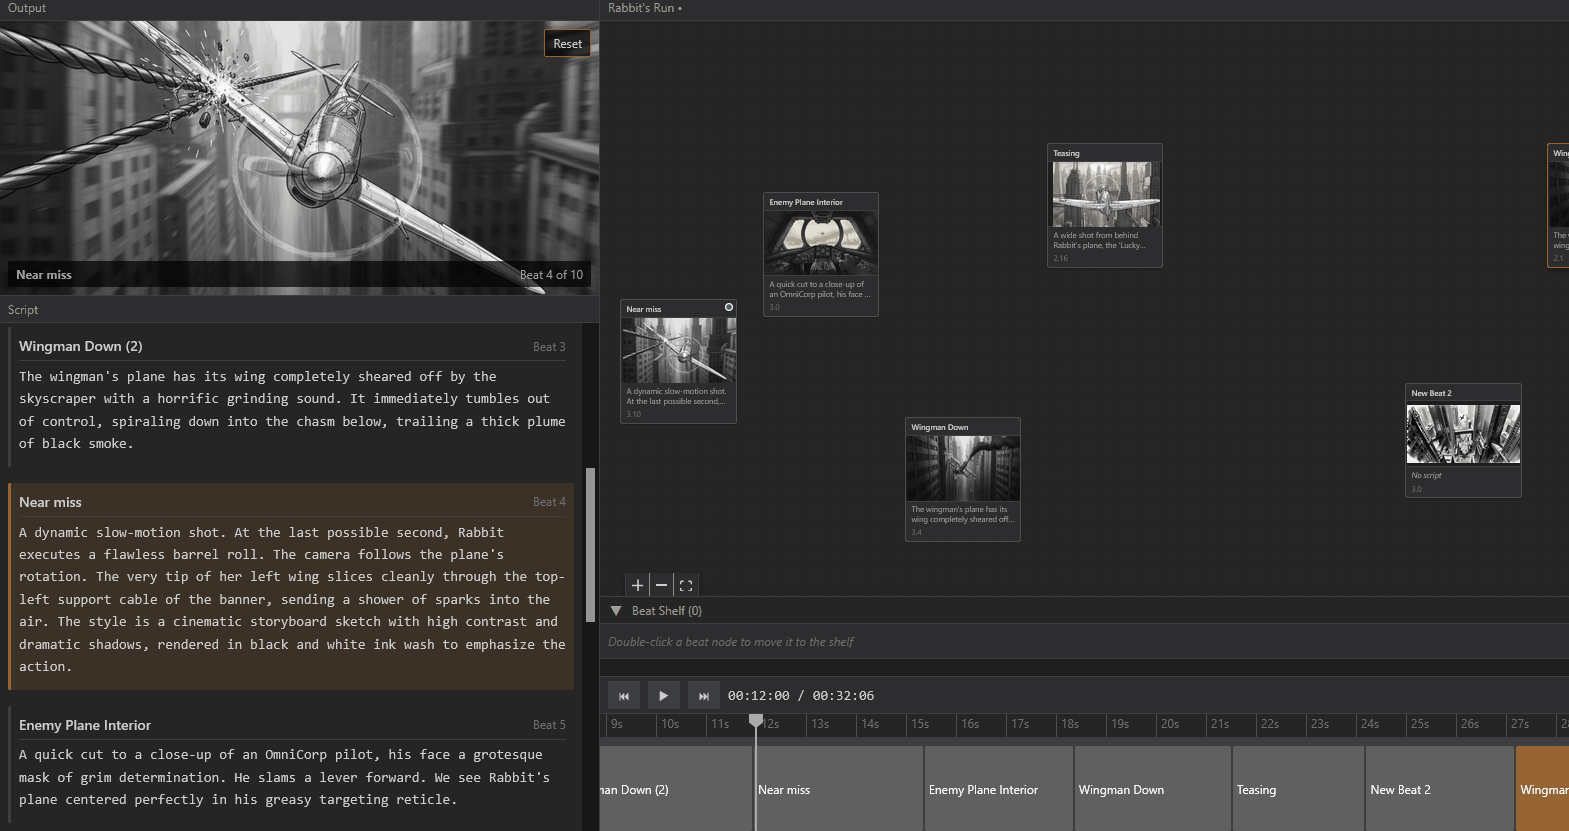Screen dimensions: 1569x831
Task: Select the Teasing clip in the timeline
Action: coord(1297,789)
